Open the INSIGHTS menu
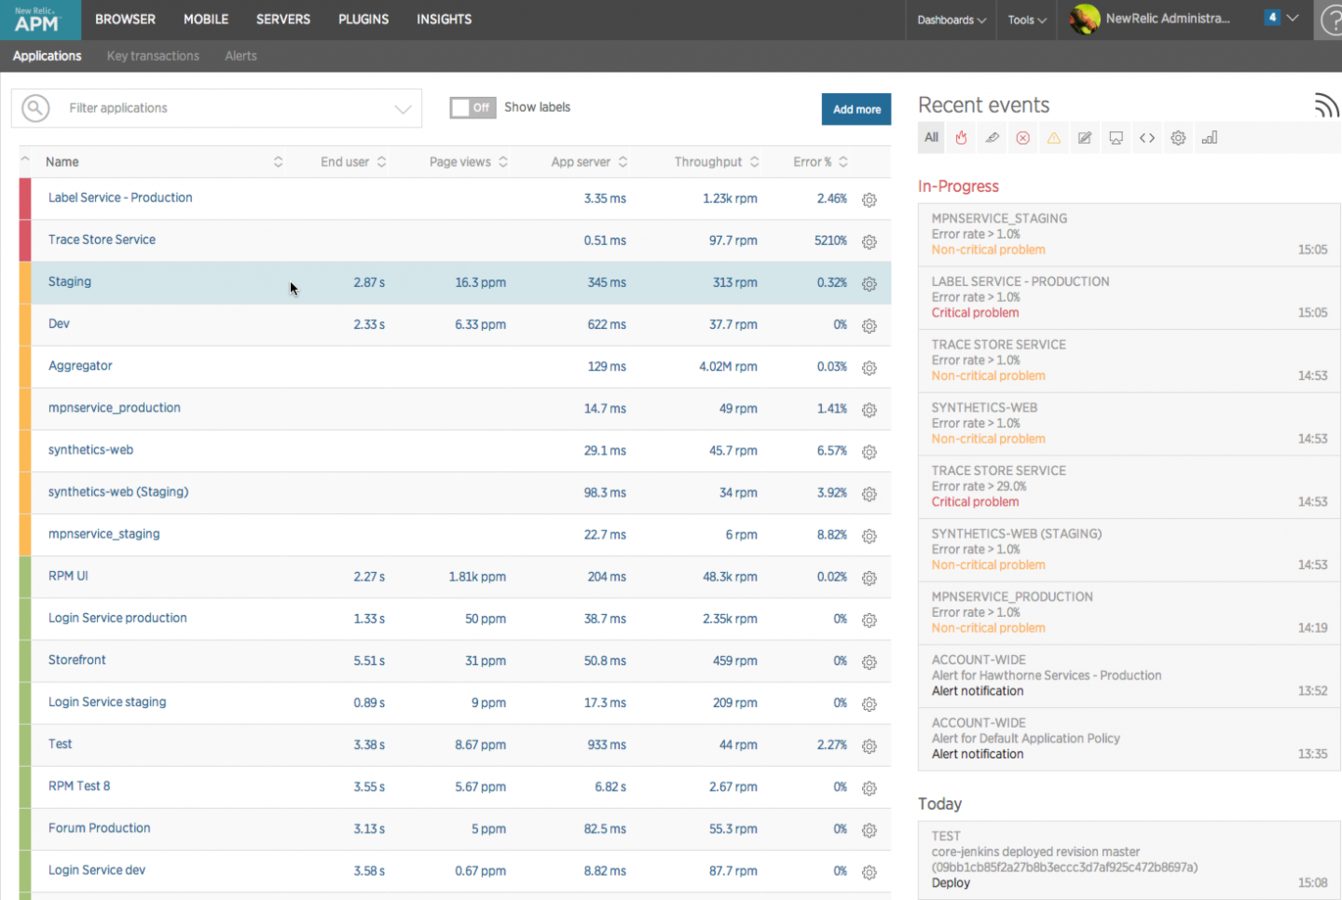Image resolution: width=1342 pixels, height=900 pixels. (444, 19)
